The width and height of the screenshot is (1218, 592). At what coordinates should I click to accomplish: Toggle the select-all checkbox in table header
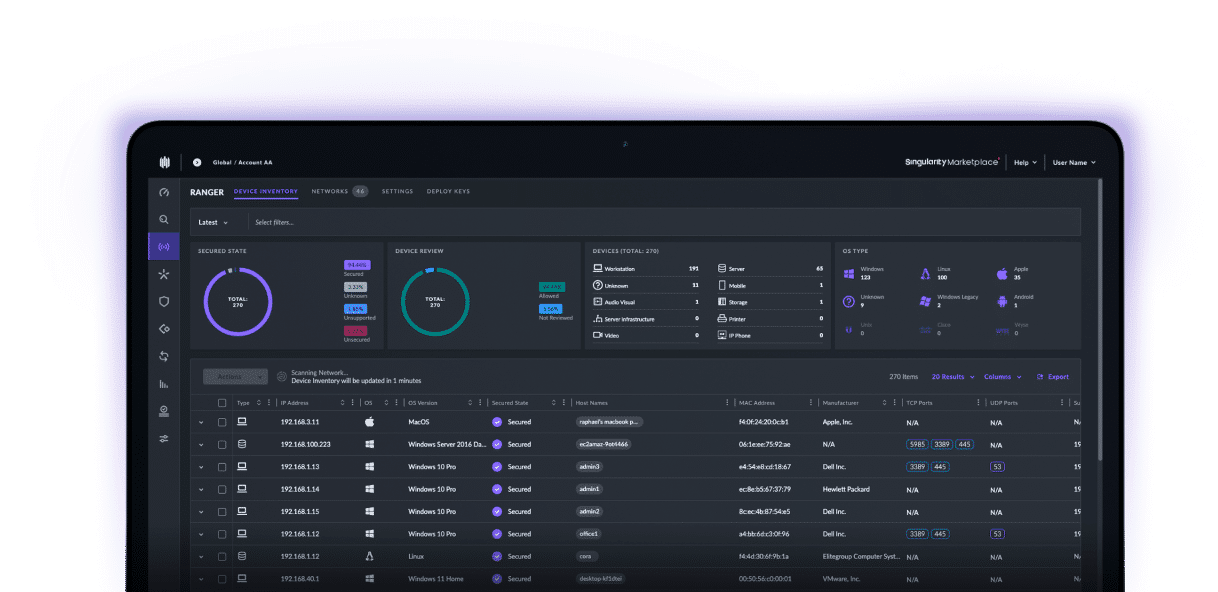222,403
